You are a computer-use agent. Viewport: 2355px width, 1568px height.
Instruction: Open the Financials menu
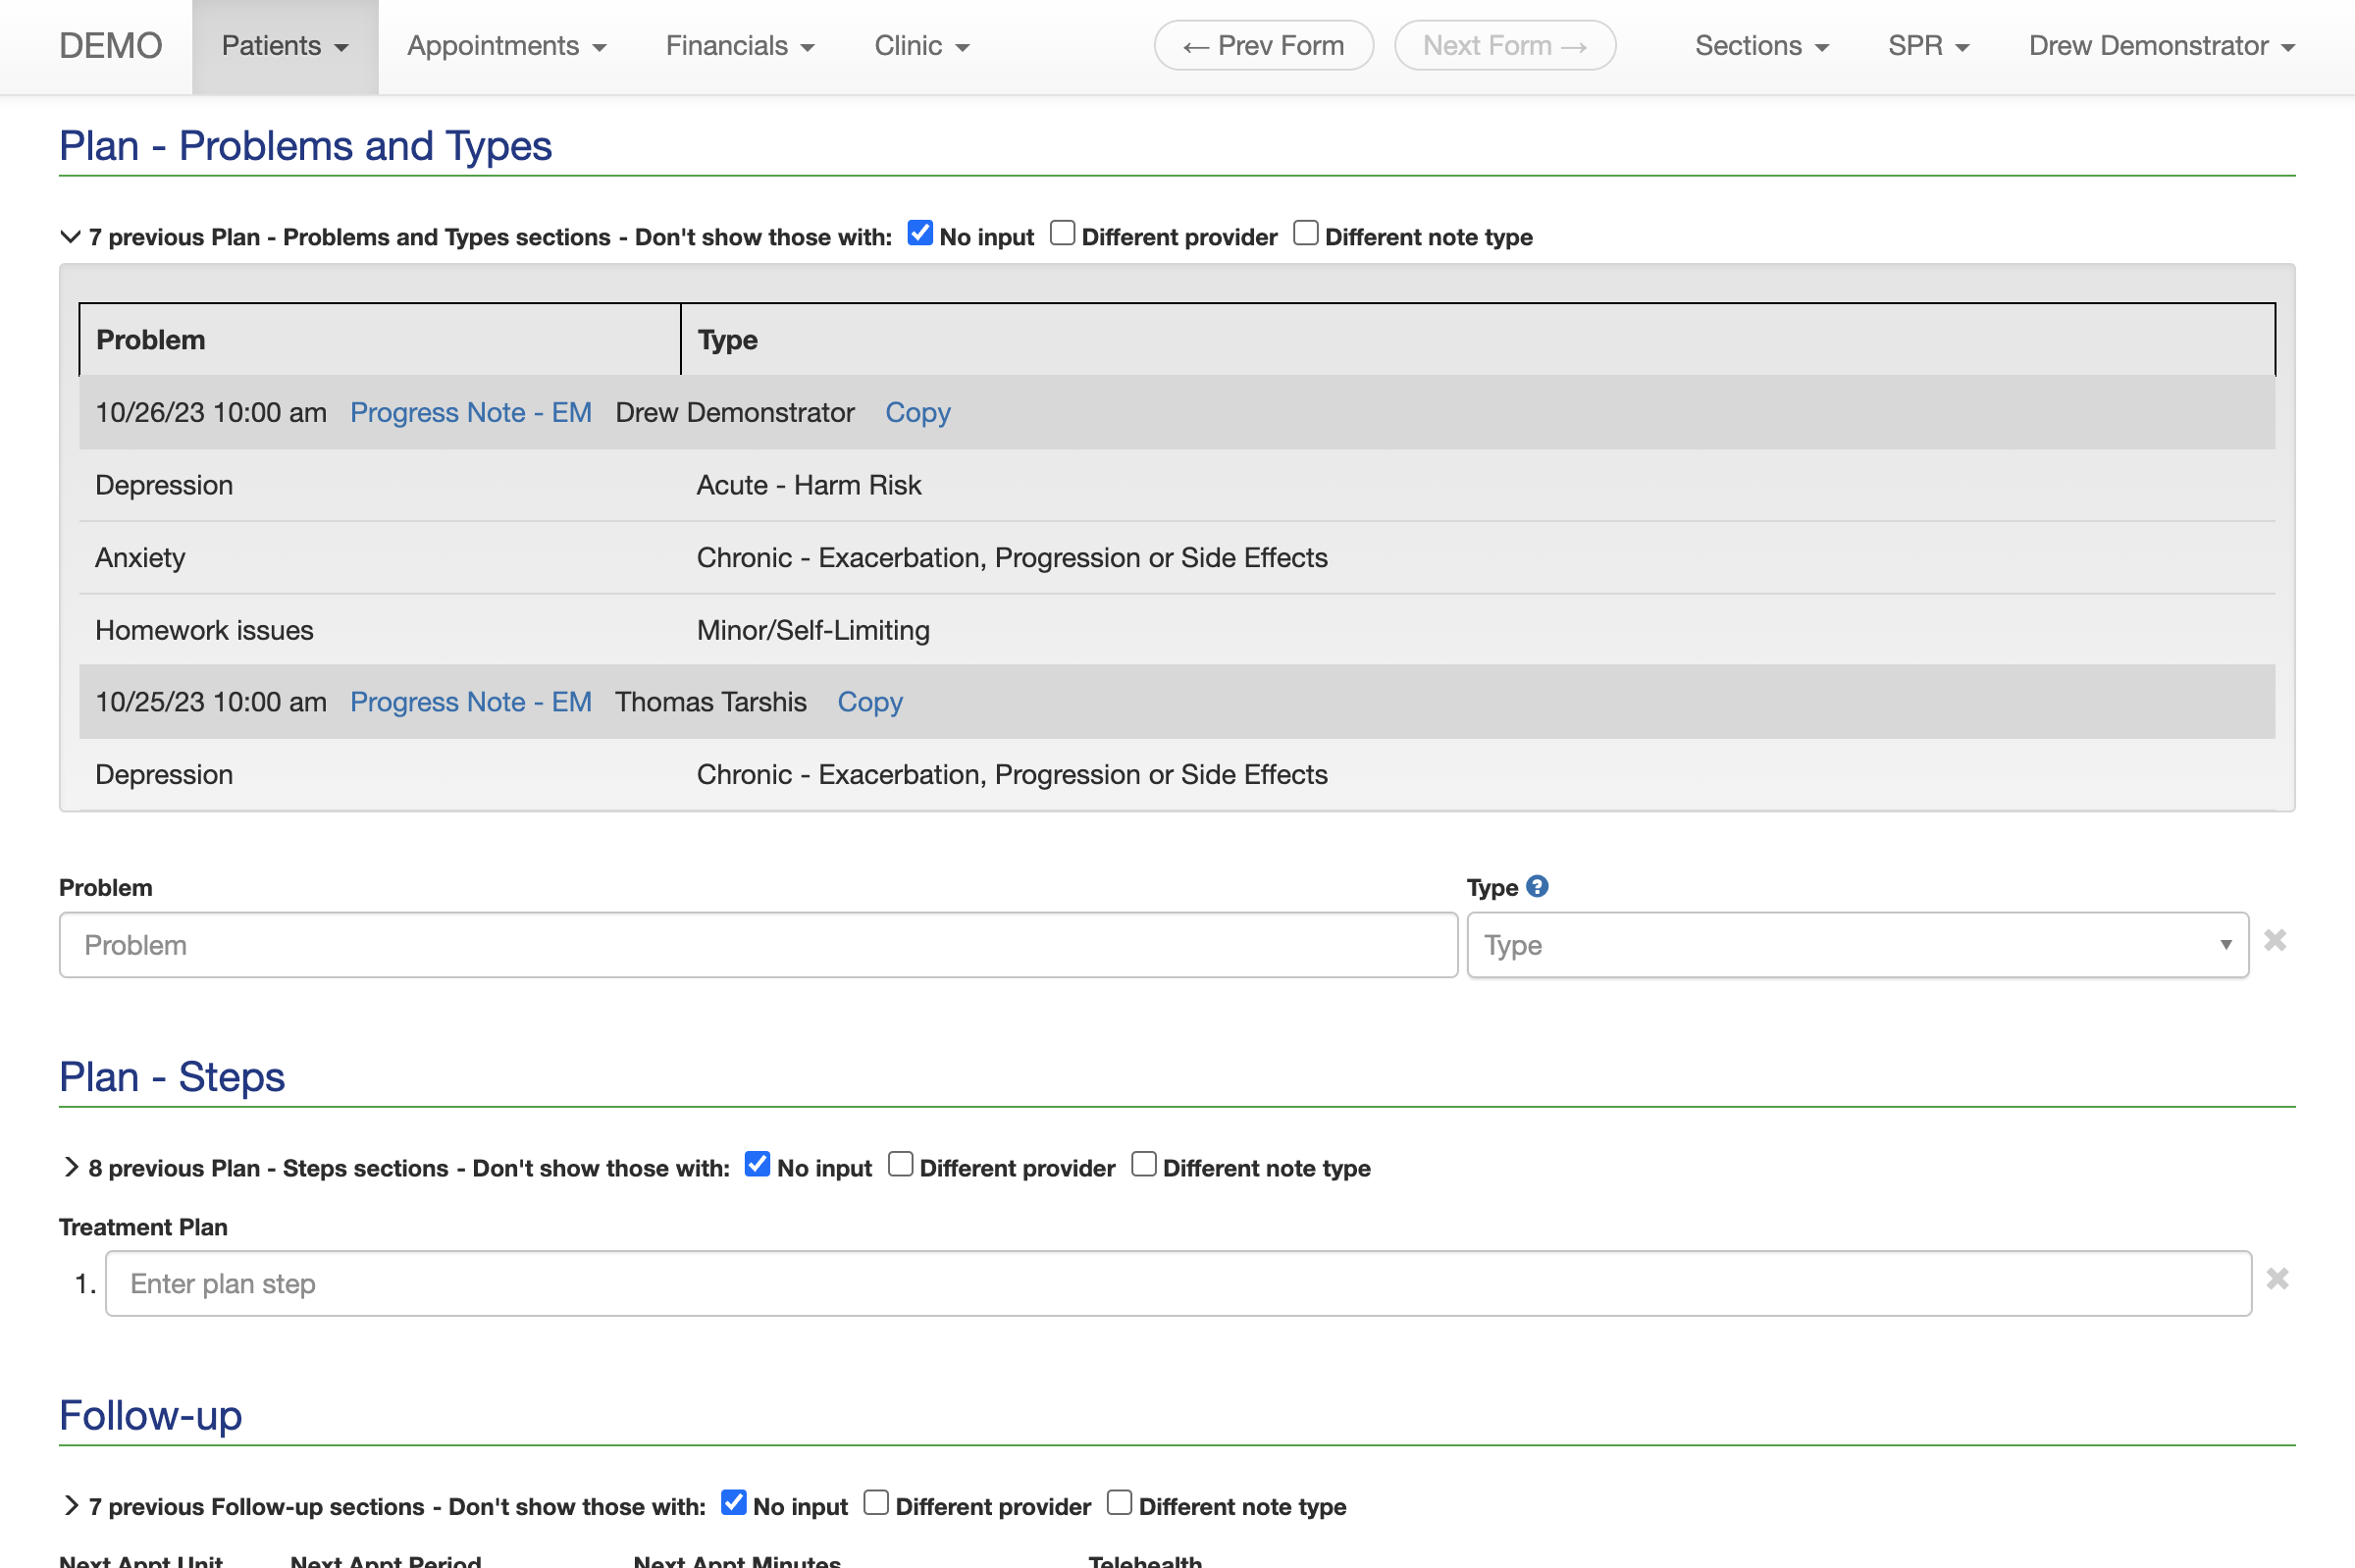tap(739, 46)
